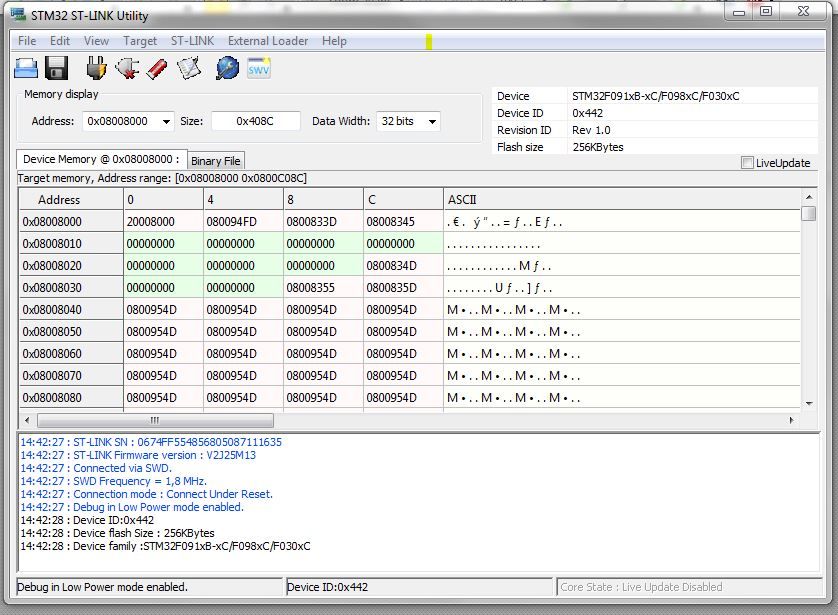Click the SWD Frequency = 1,8 MHz log line

tap(113, 481)
